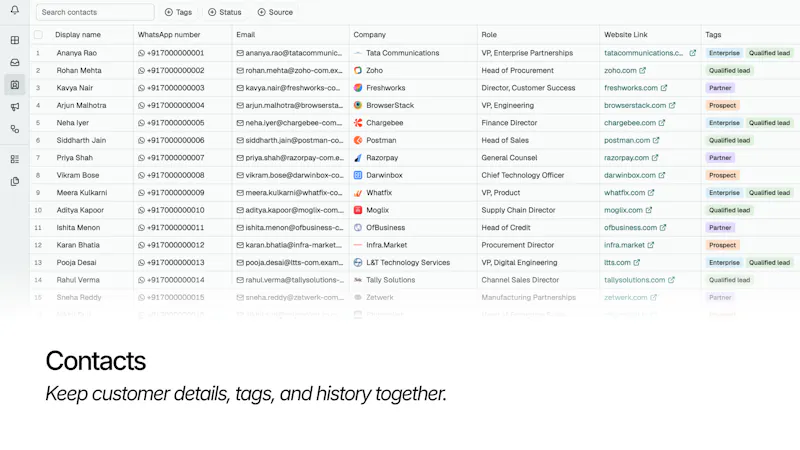Click phone number +917000000008
800x450 pixels.
coord(176,175)
